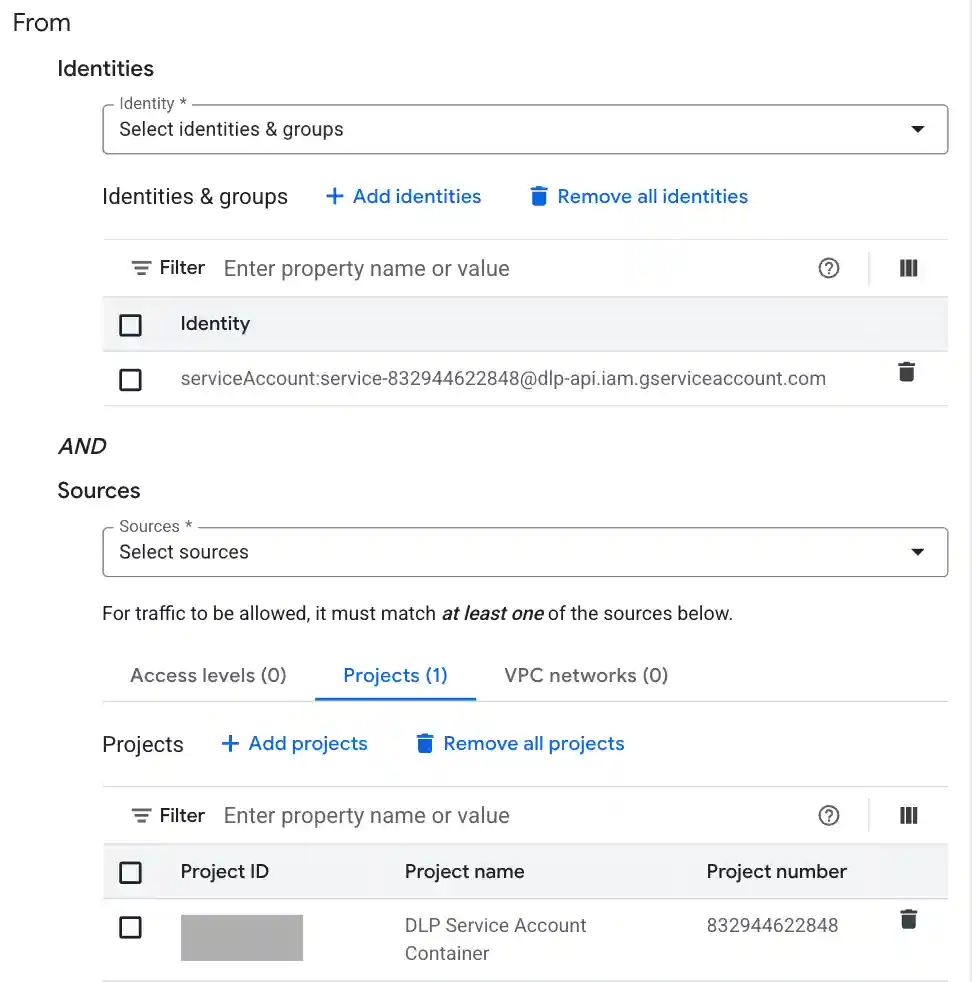Switch to the Access levels tab
972x982 pixels.
pyautogui.click(x=207, y=675)
